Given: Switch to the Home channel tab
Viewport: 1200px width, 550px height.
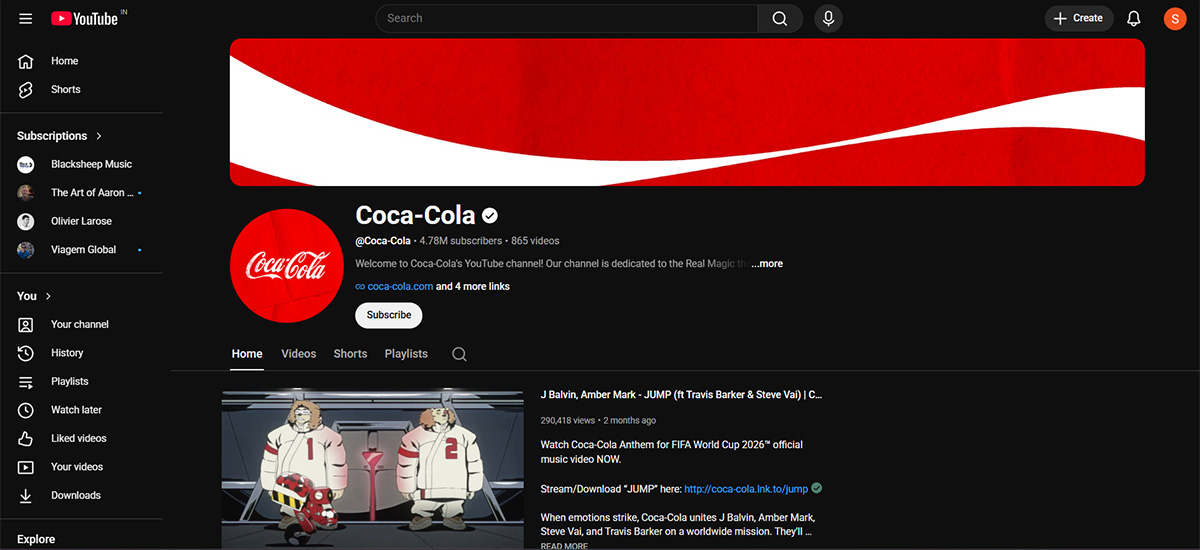Looking at the screenshot, I should click(247, 354).
